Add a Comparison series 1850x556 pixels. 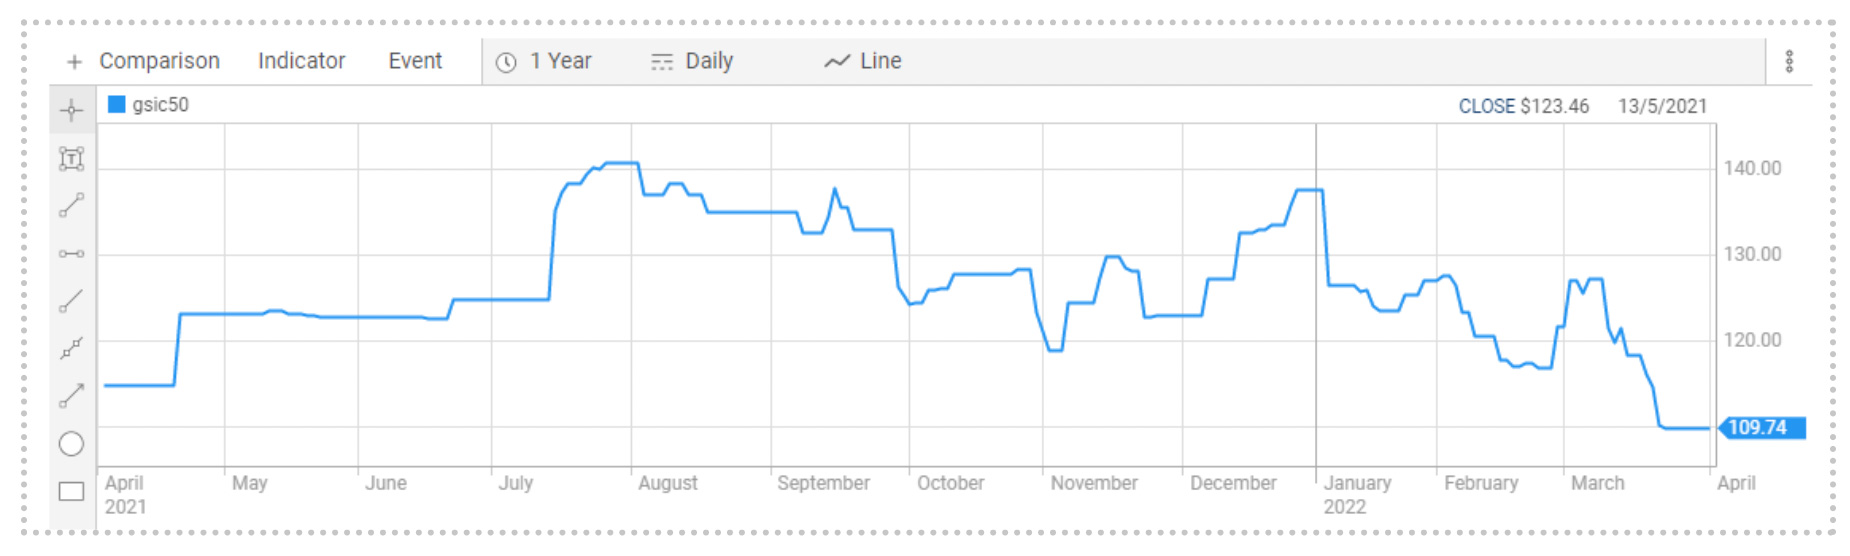coord(159,62)
